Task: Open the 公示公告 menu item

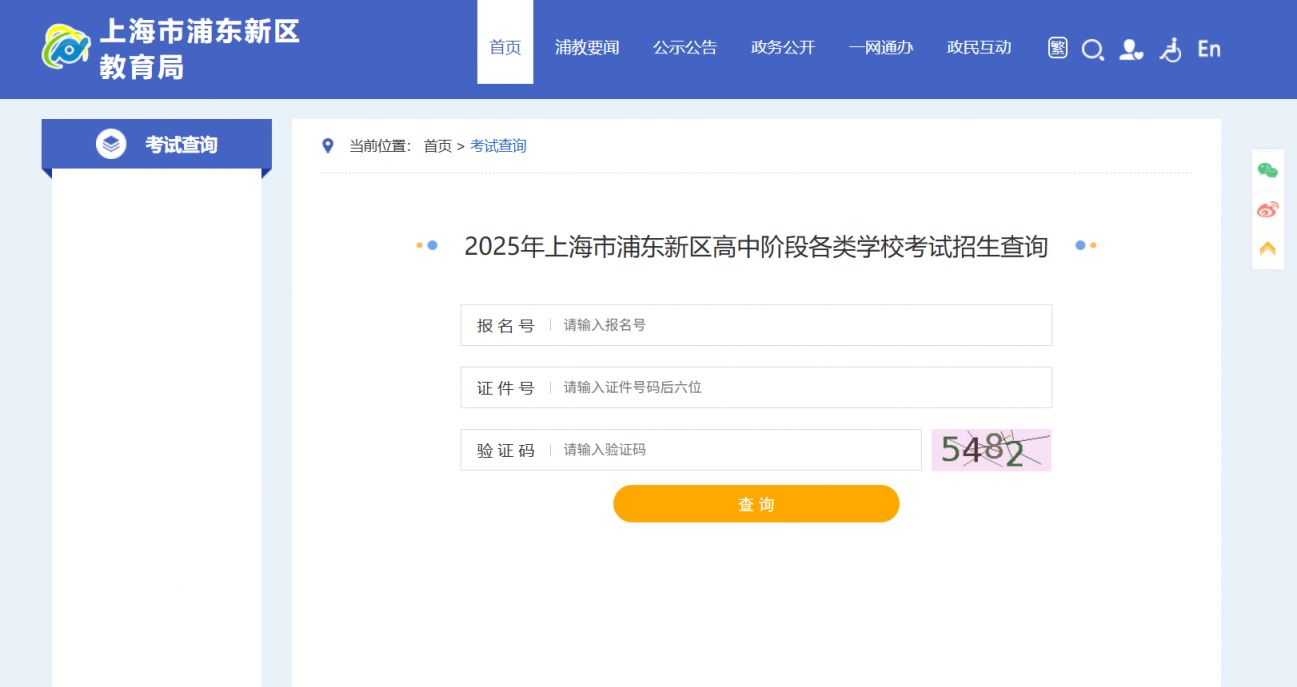Action: click(687, 47)
